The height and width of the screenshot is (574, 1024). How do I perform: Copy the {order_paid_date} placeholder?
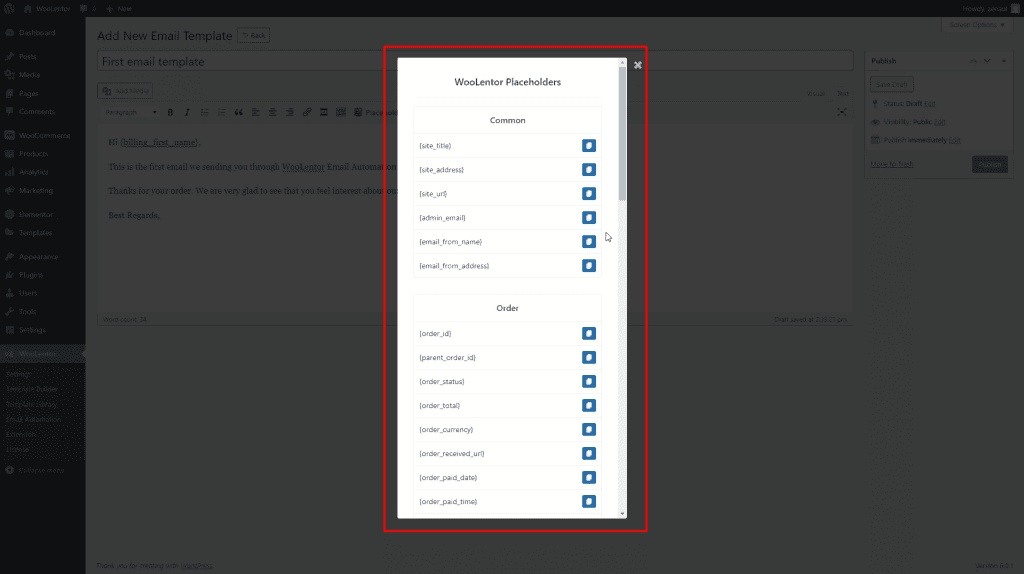pos(589,478)
